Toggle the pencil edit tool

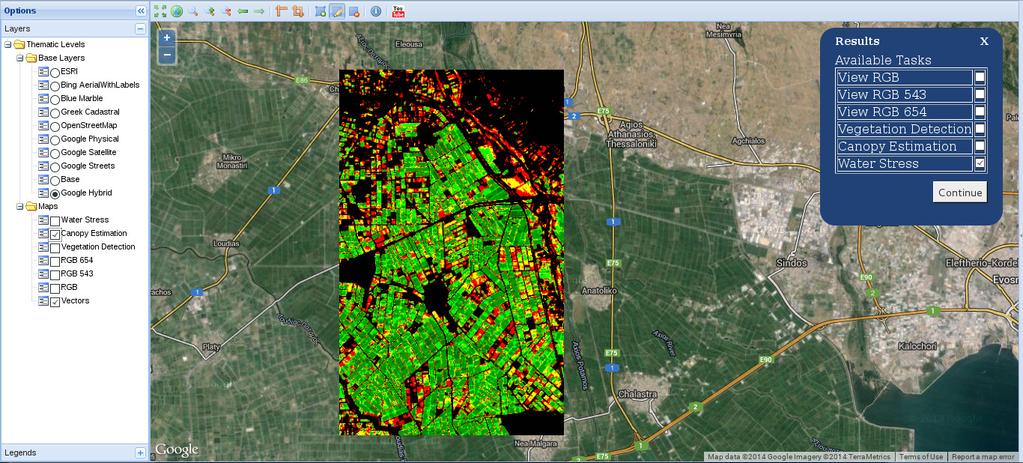pos(337,11)
